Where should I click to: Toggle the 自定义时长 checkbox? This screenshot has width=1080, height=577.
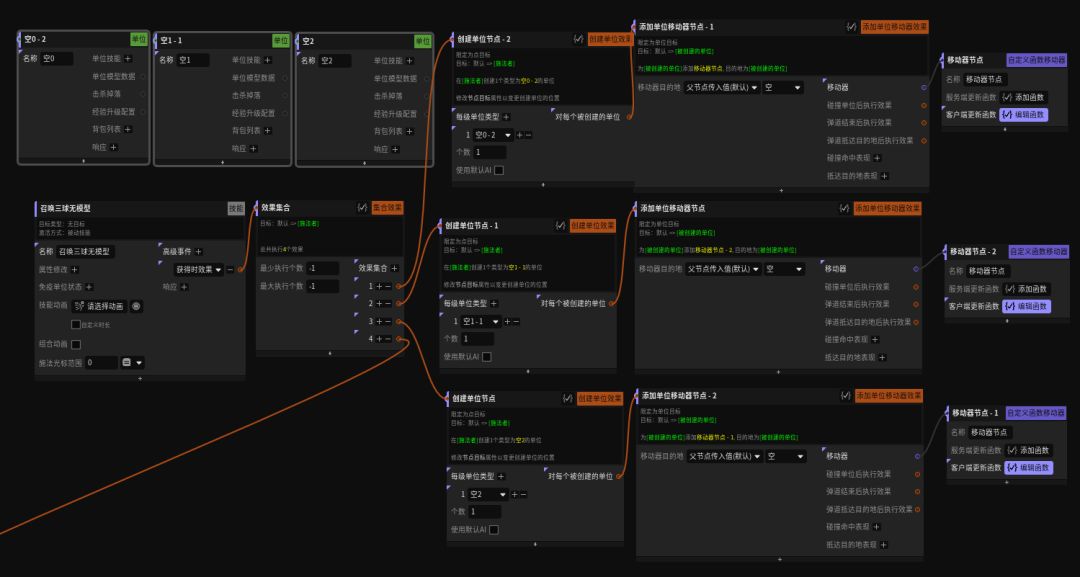pyautogui.click(x=76, y=324)
